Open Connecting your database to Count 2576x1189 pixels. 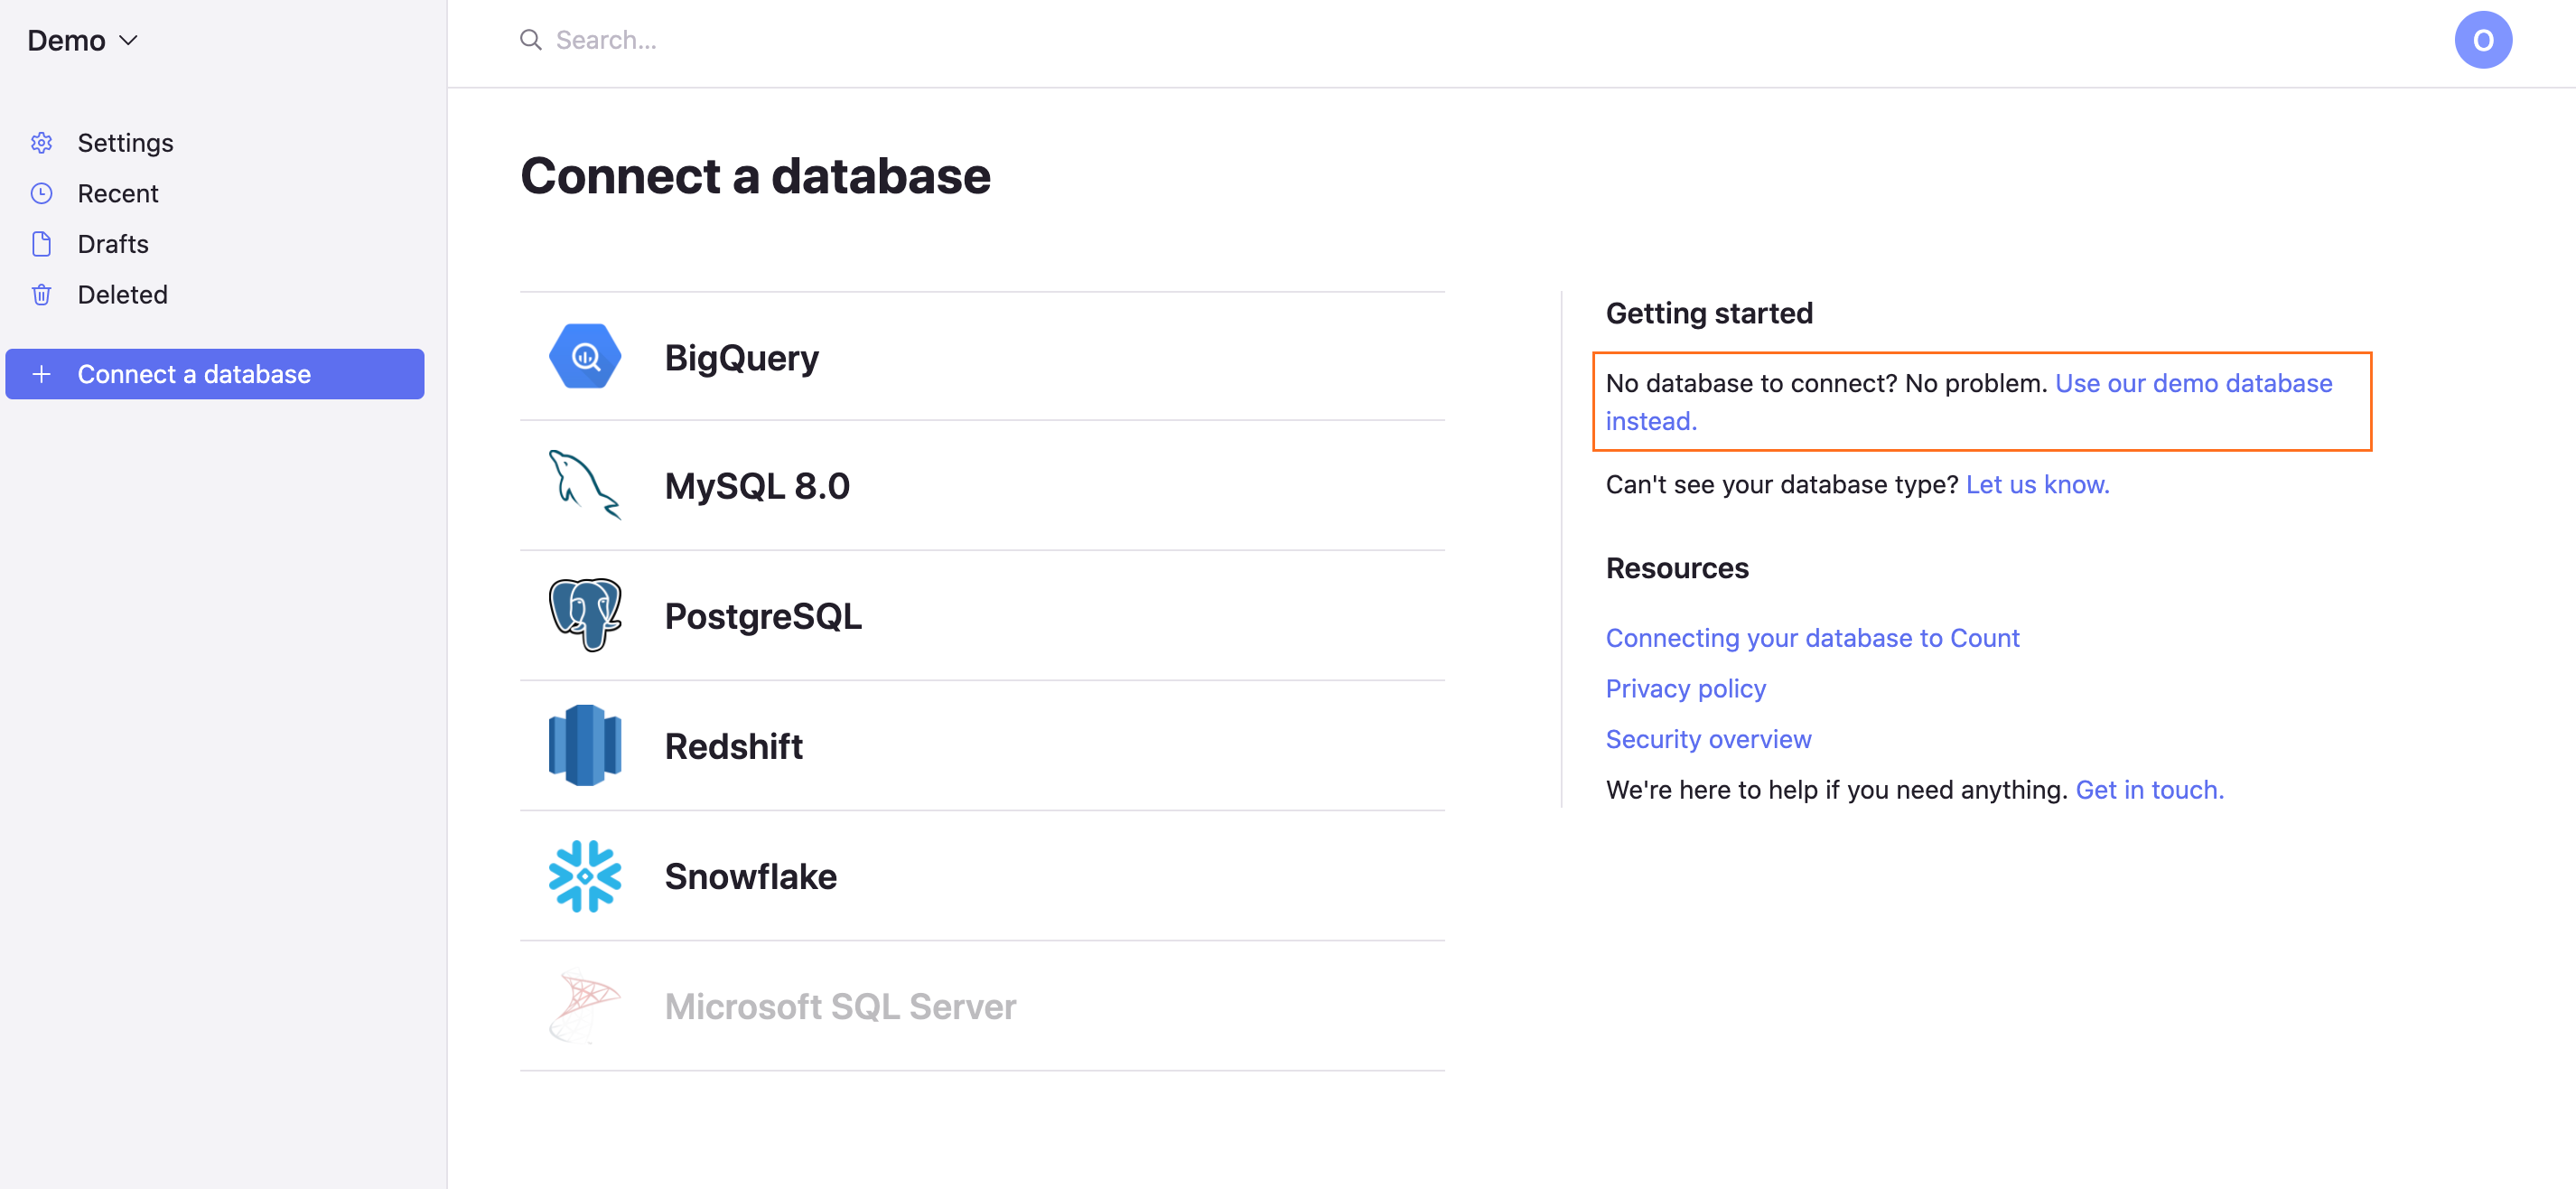(1812, 638)
